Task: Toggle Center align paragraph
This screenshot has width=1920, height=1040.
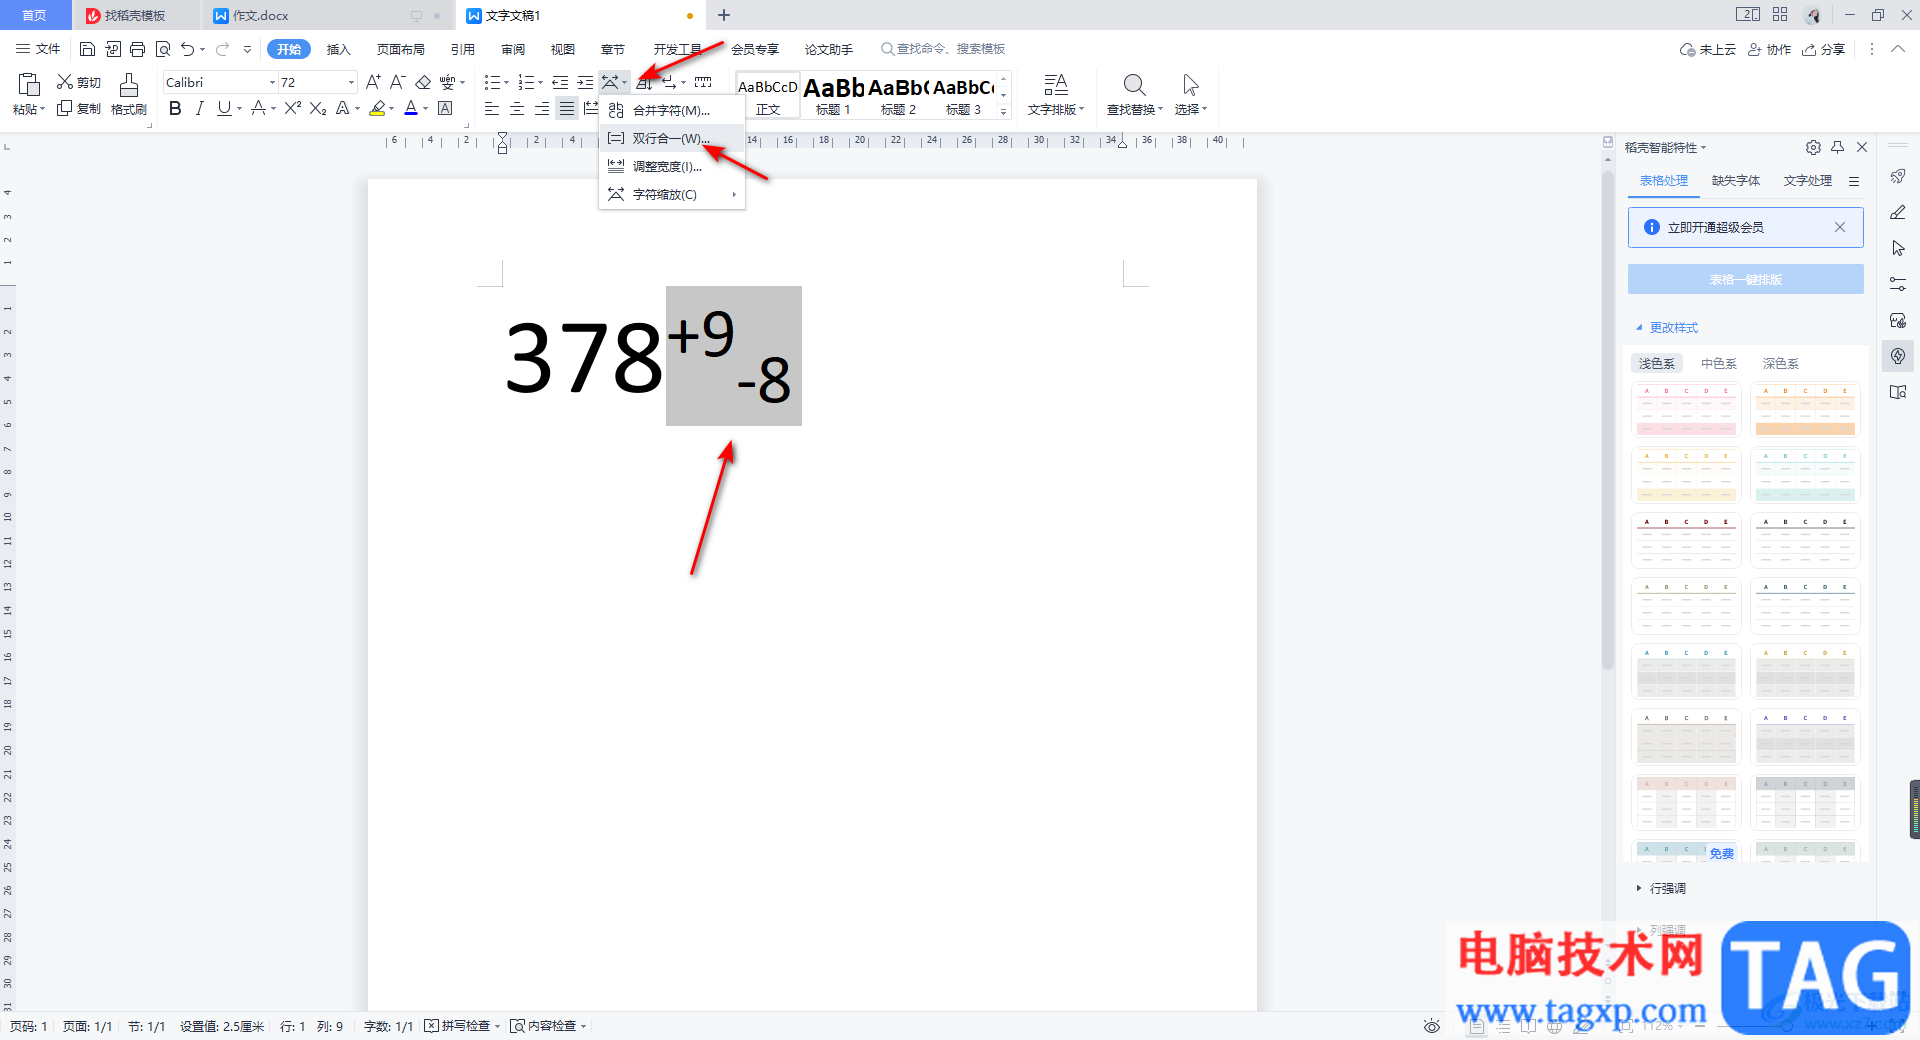Action: click(517, 108)
